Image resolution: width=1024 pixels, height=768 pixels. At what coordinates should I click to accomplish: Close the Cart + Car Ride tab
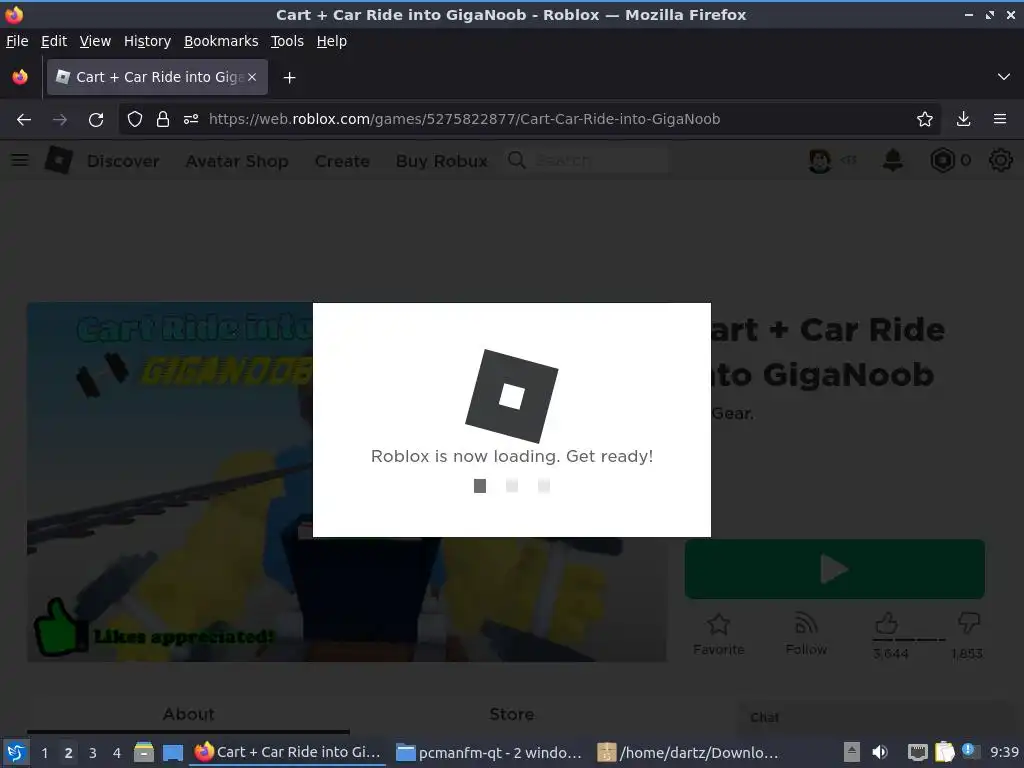coord(252,77)
